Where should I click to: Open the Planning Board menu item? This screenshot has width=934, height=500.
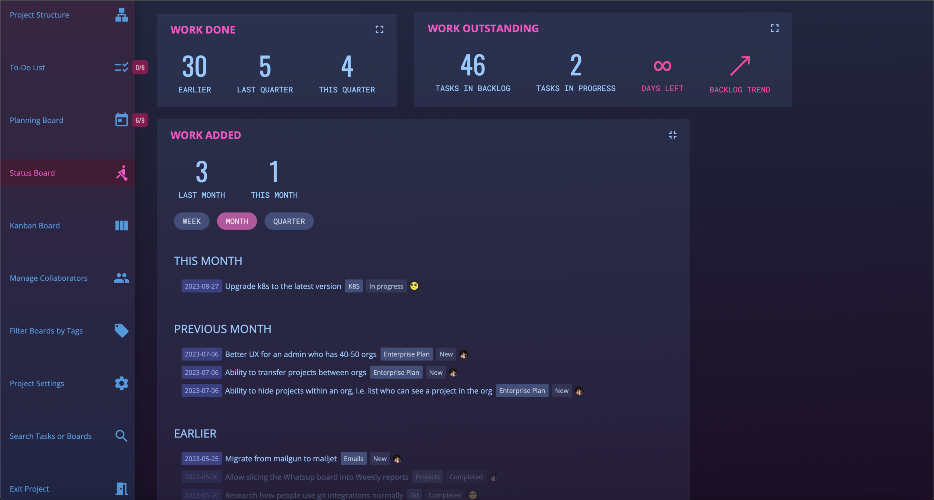[36, 120]
